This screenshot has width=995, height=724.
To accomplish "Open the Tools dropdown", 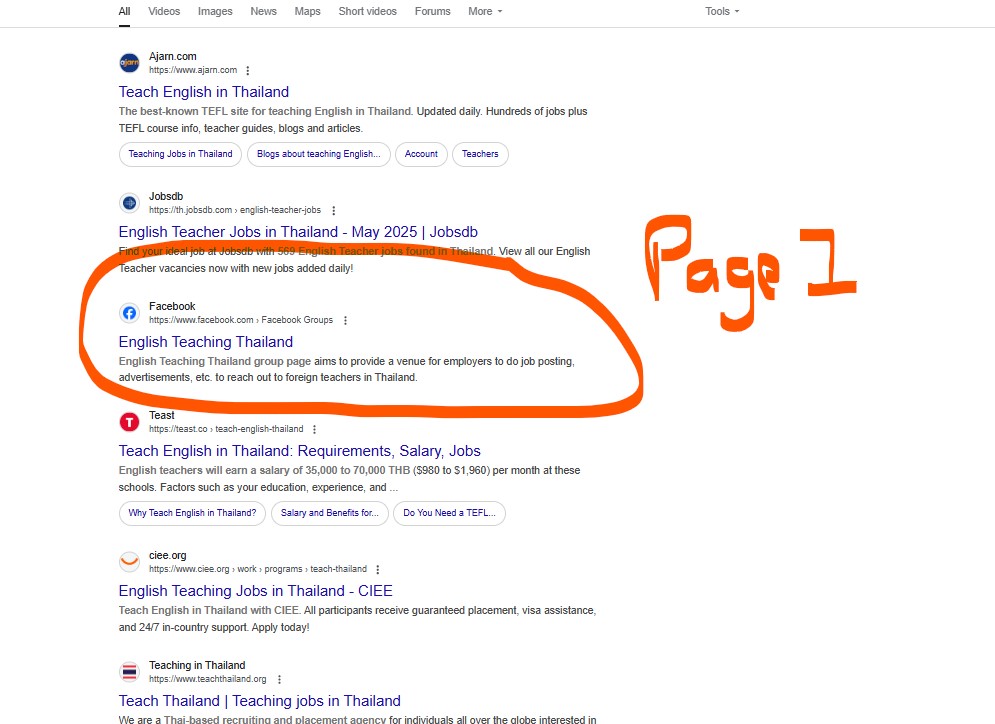I will 722,11.
